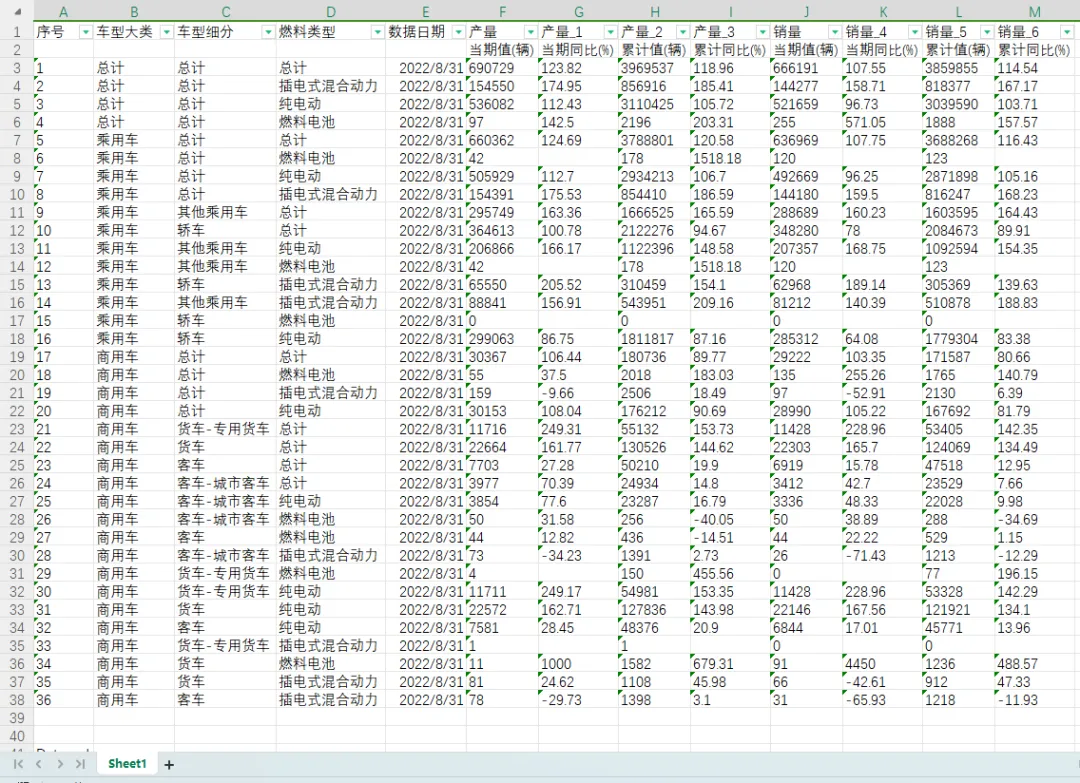Viewport: 1080px width, 783px height.
Task: Open filter dropdown for 数据日期 column
Action: (459, 32)
